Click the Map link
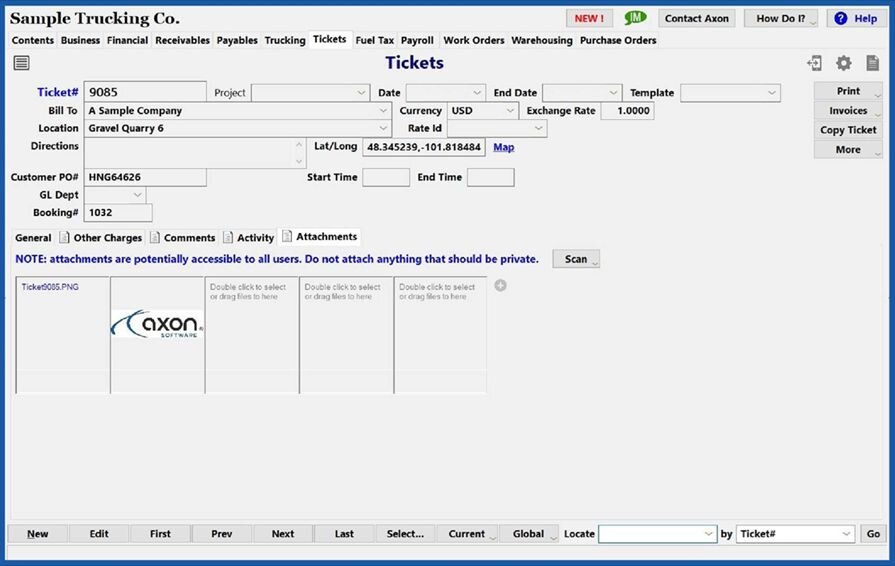895x566 pixels. pos(504,147)
